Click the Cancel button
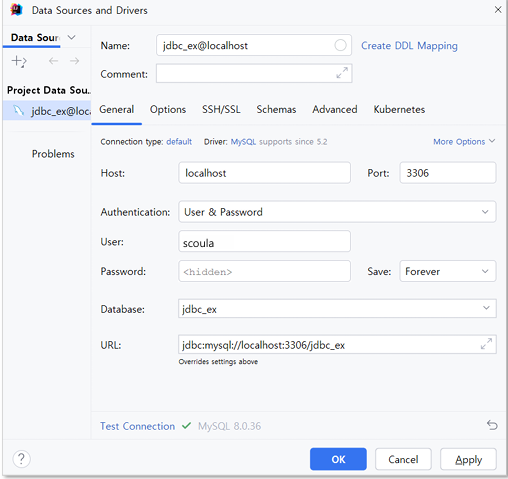 [403, 459]
